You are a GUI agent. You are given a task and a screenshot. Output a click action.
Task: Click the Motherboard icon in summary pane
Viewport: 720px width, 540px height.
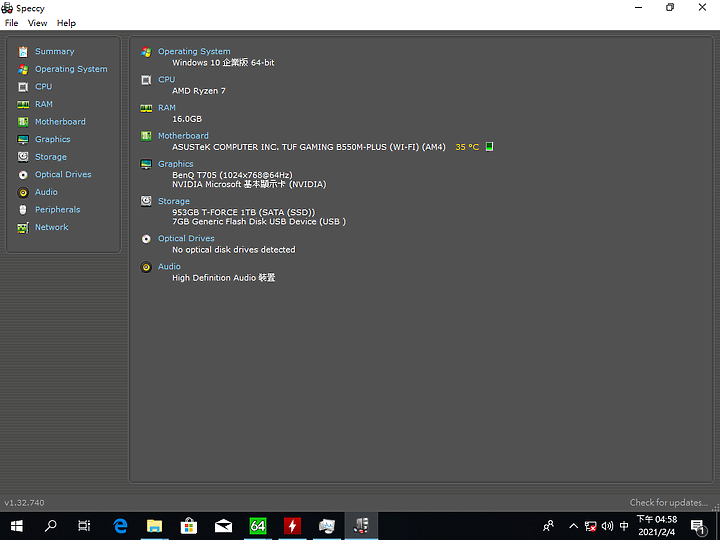146,136
